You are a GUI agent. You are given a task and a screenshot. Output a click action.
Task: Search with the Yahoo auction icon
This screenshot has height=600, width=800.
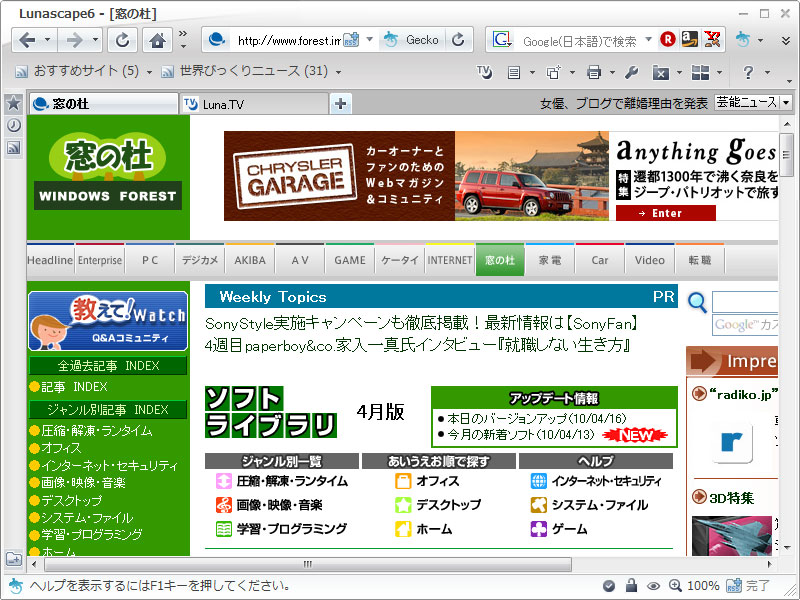(712, 39)
